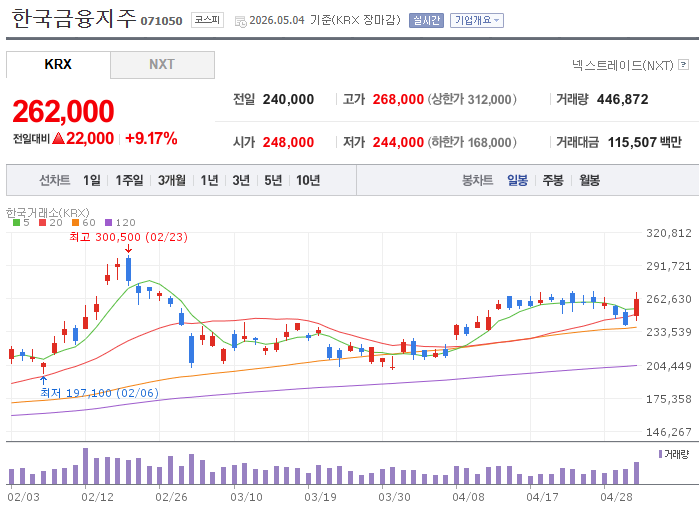Screen dimensions: 699x507
Task: Click the 거래량 volume legend
Action: click(674, 454)
